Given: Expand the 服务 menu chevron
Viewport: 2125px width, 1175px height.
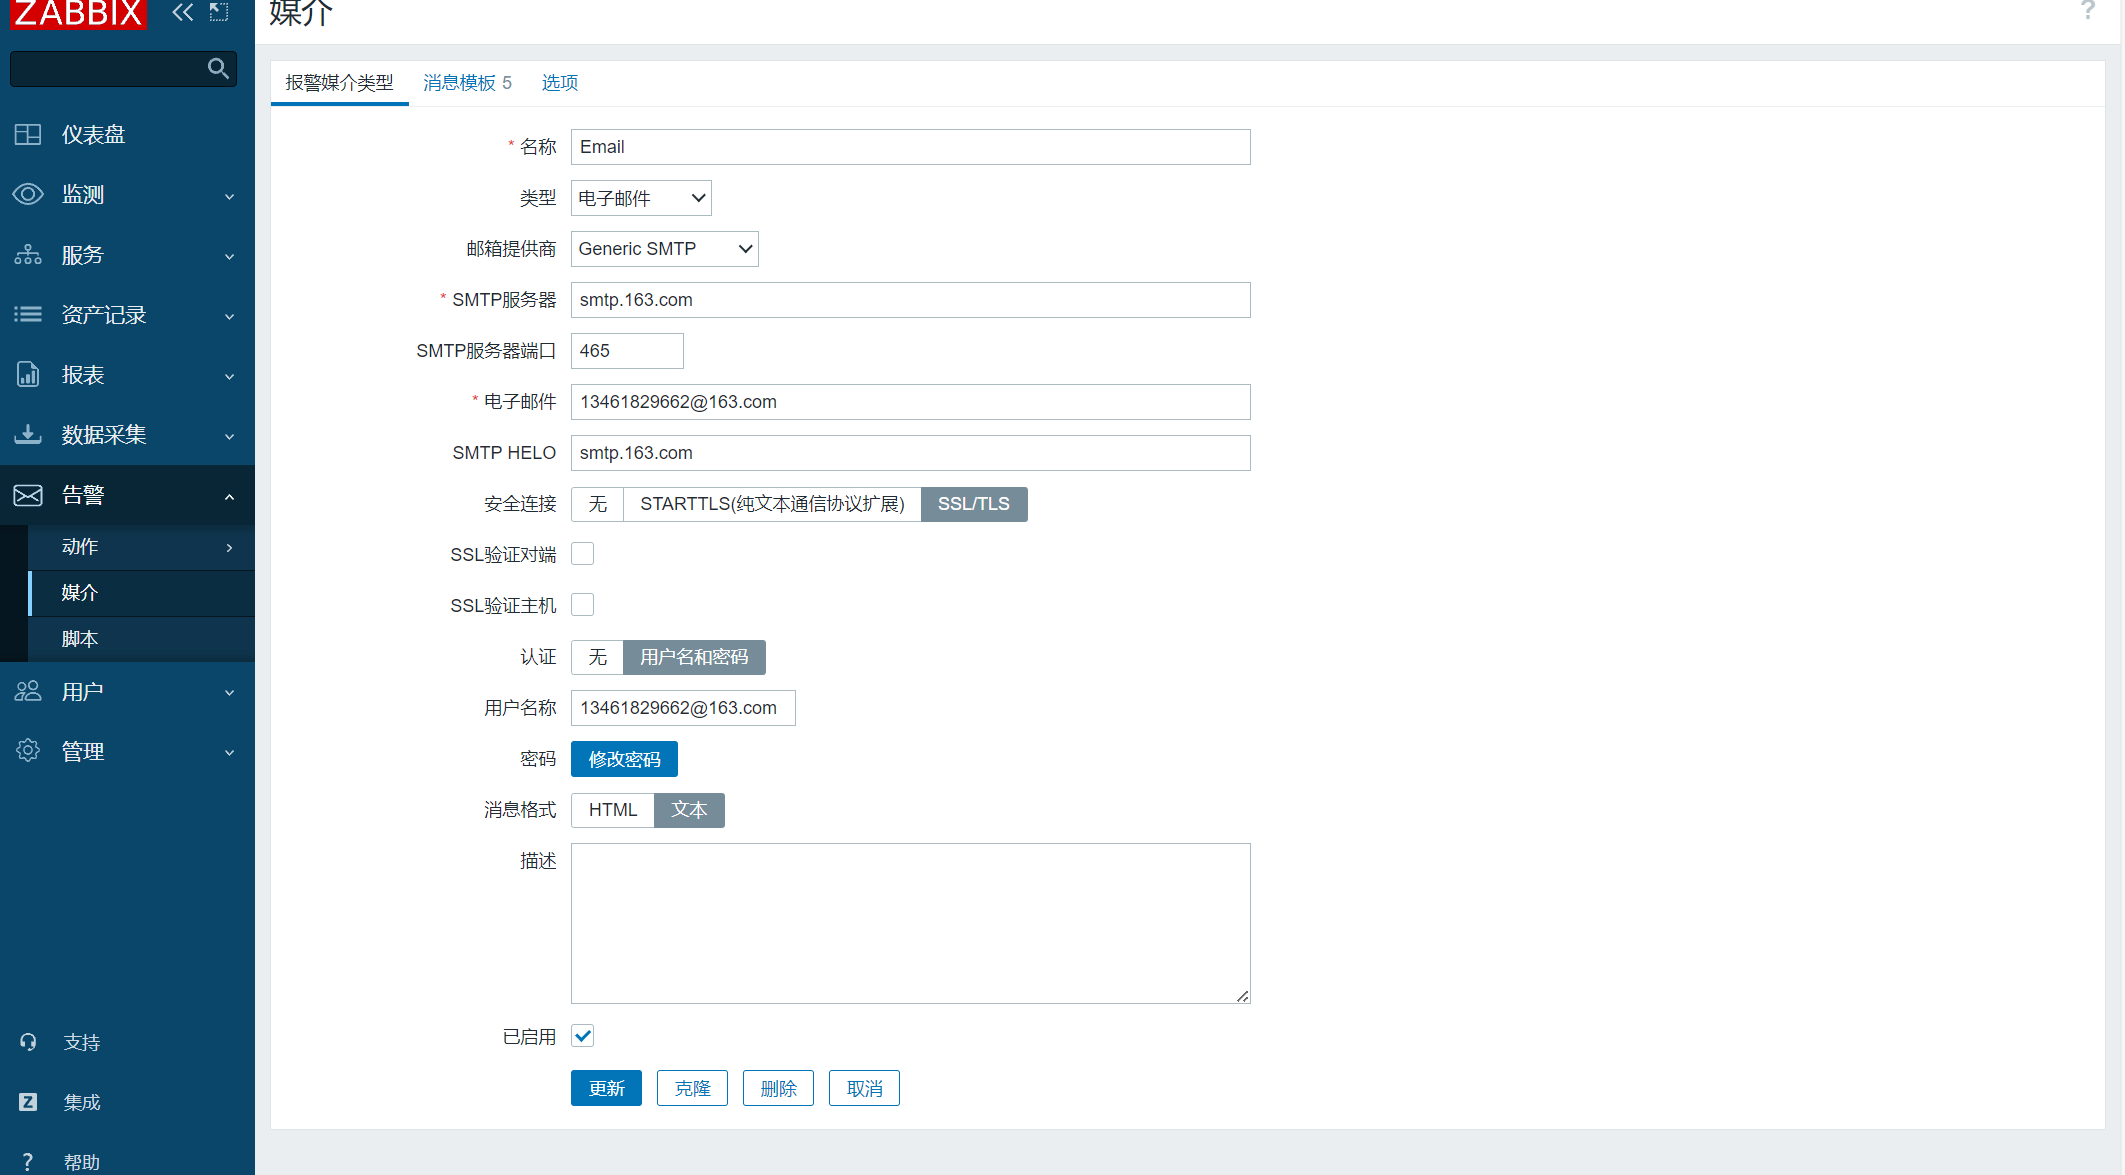Looking at the screenshot, I should pyautogui.click(x=229, y=256).
